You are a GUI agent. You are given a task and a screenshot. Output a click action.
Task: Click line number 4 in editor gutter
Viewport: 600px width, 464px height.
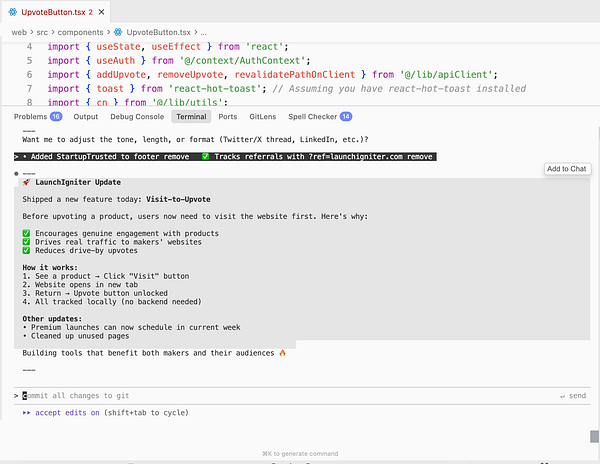click(x=29, y=47)
